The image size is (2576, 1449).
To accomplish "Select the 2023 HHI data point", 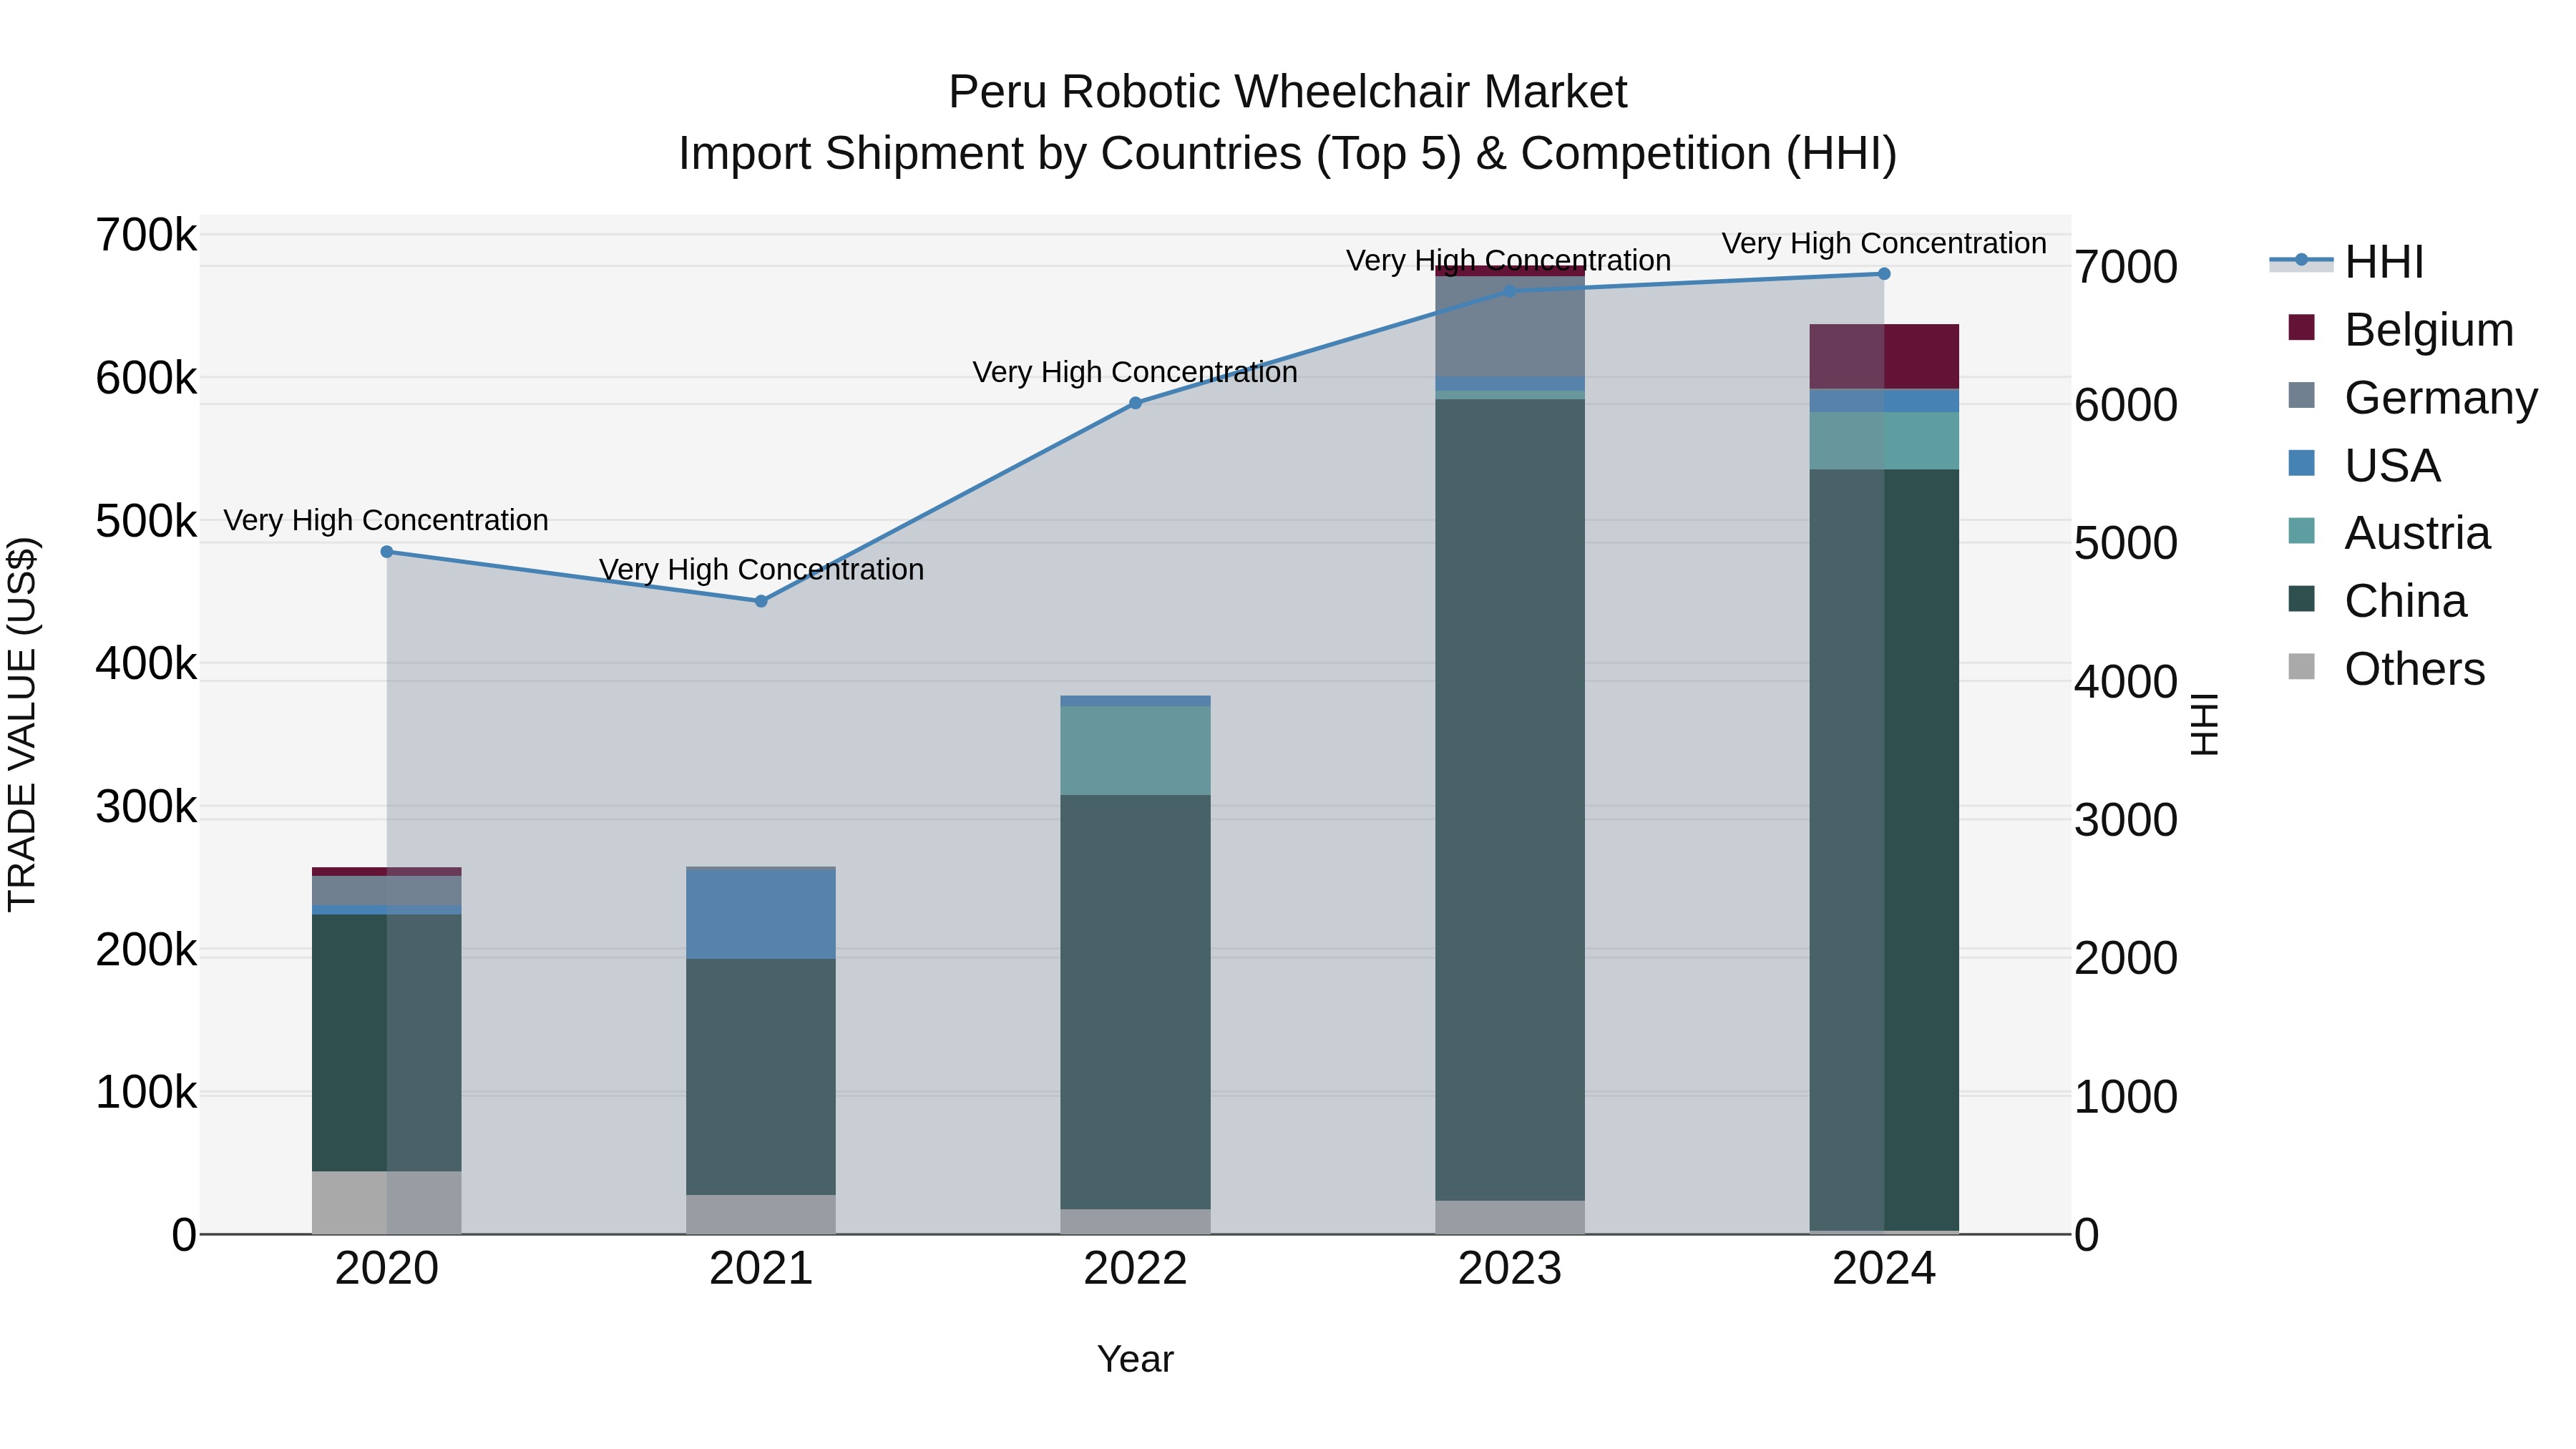I will (1510, 292).
